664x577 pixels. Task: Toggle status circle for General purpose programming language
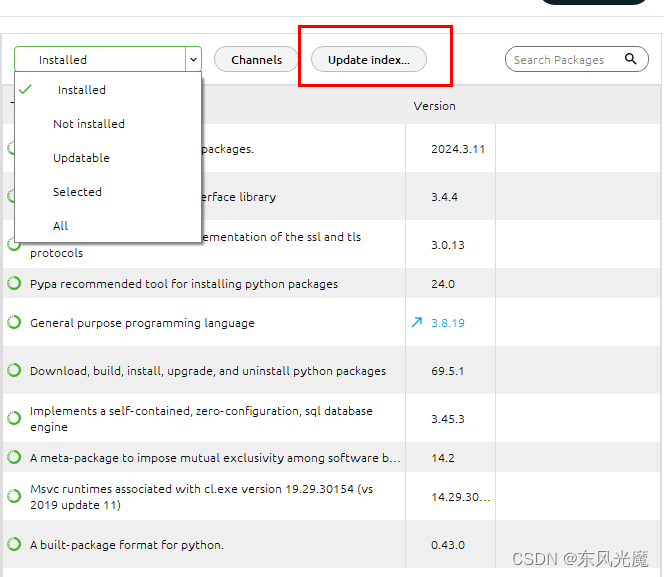[14, 322]
